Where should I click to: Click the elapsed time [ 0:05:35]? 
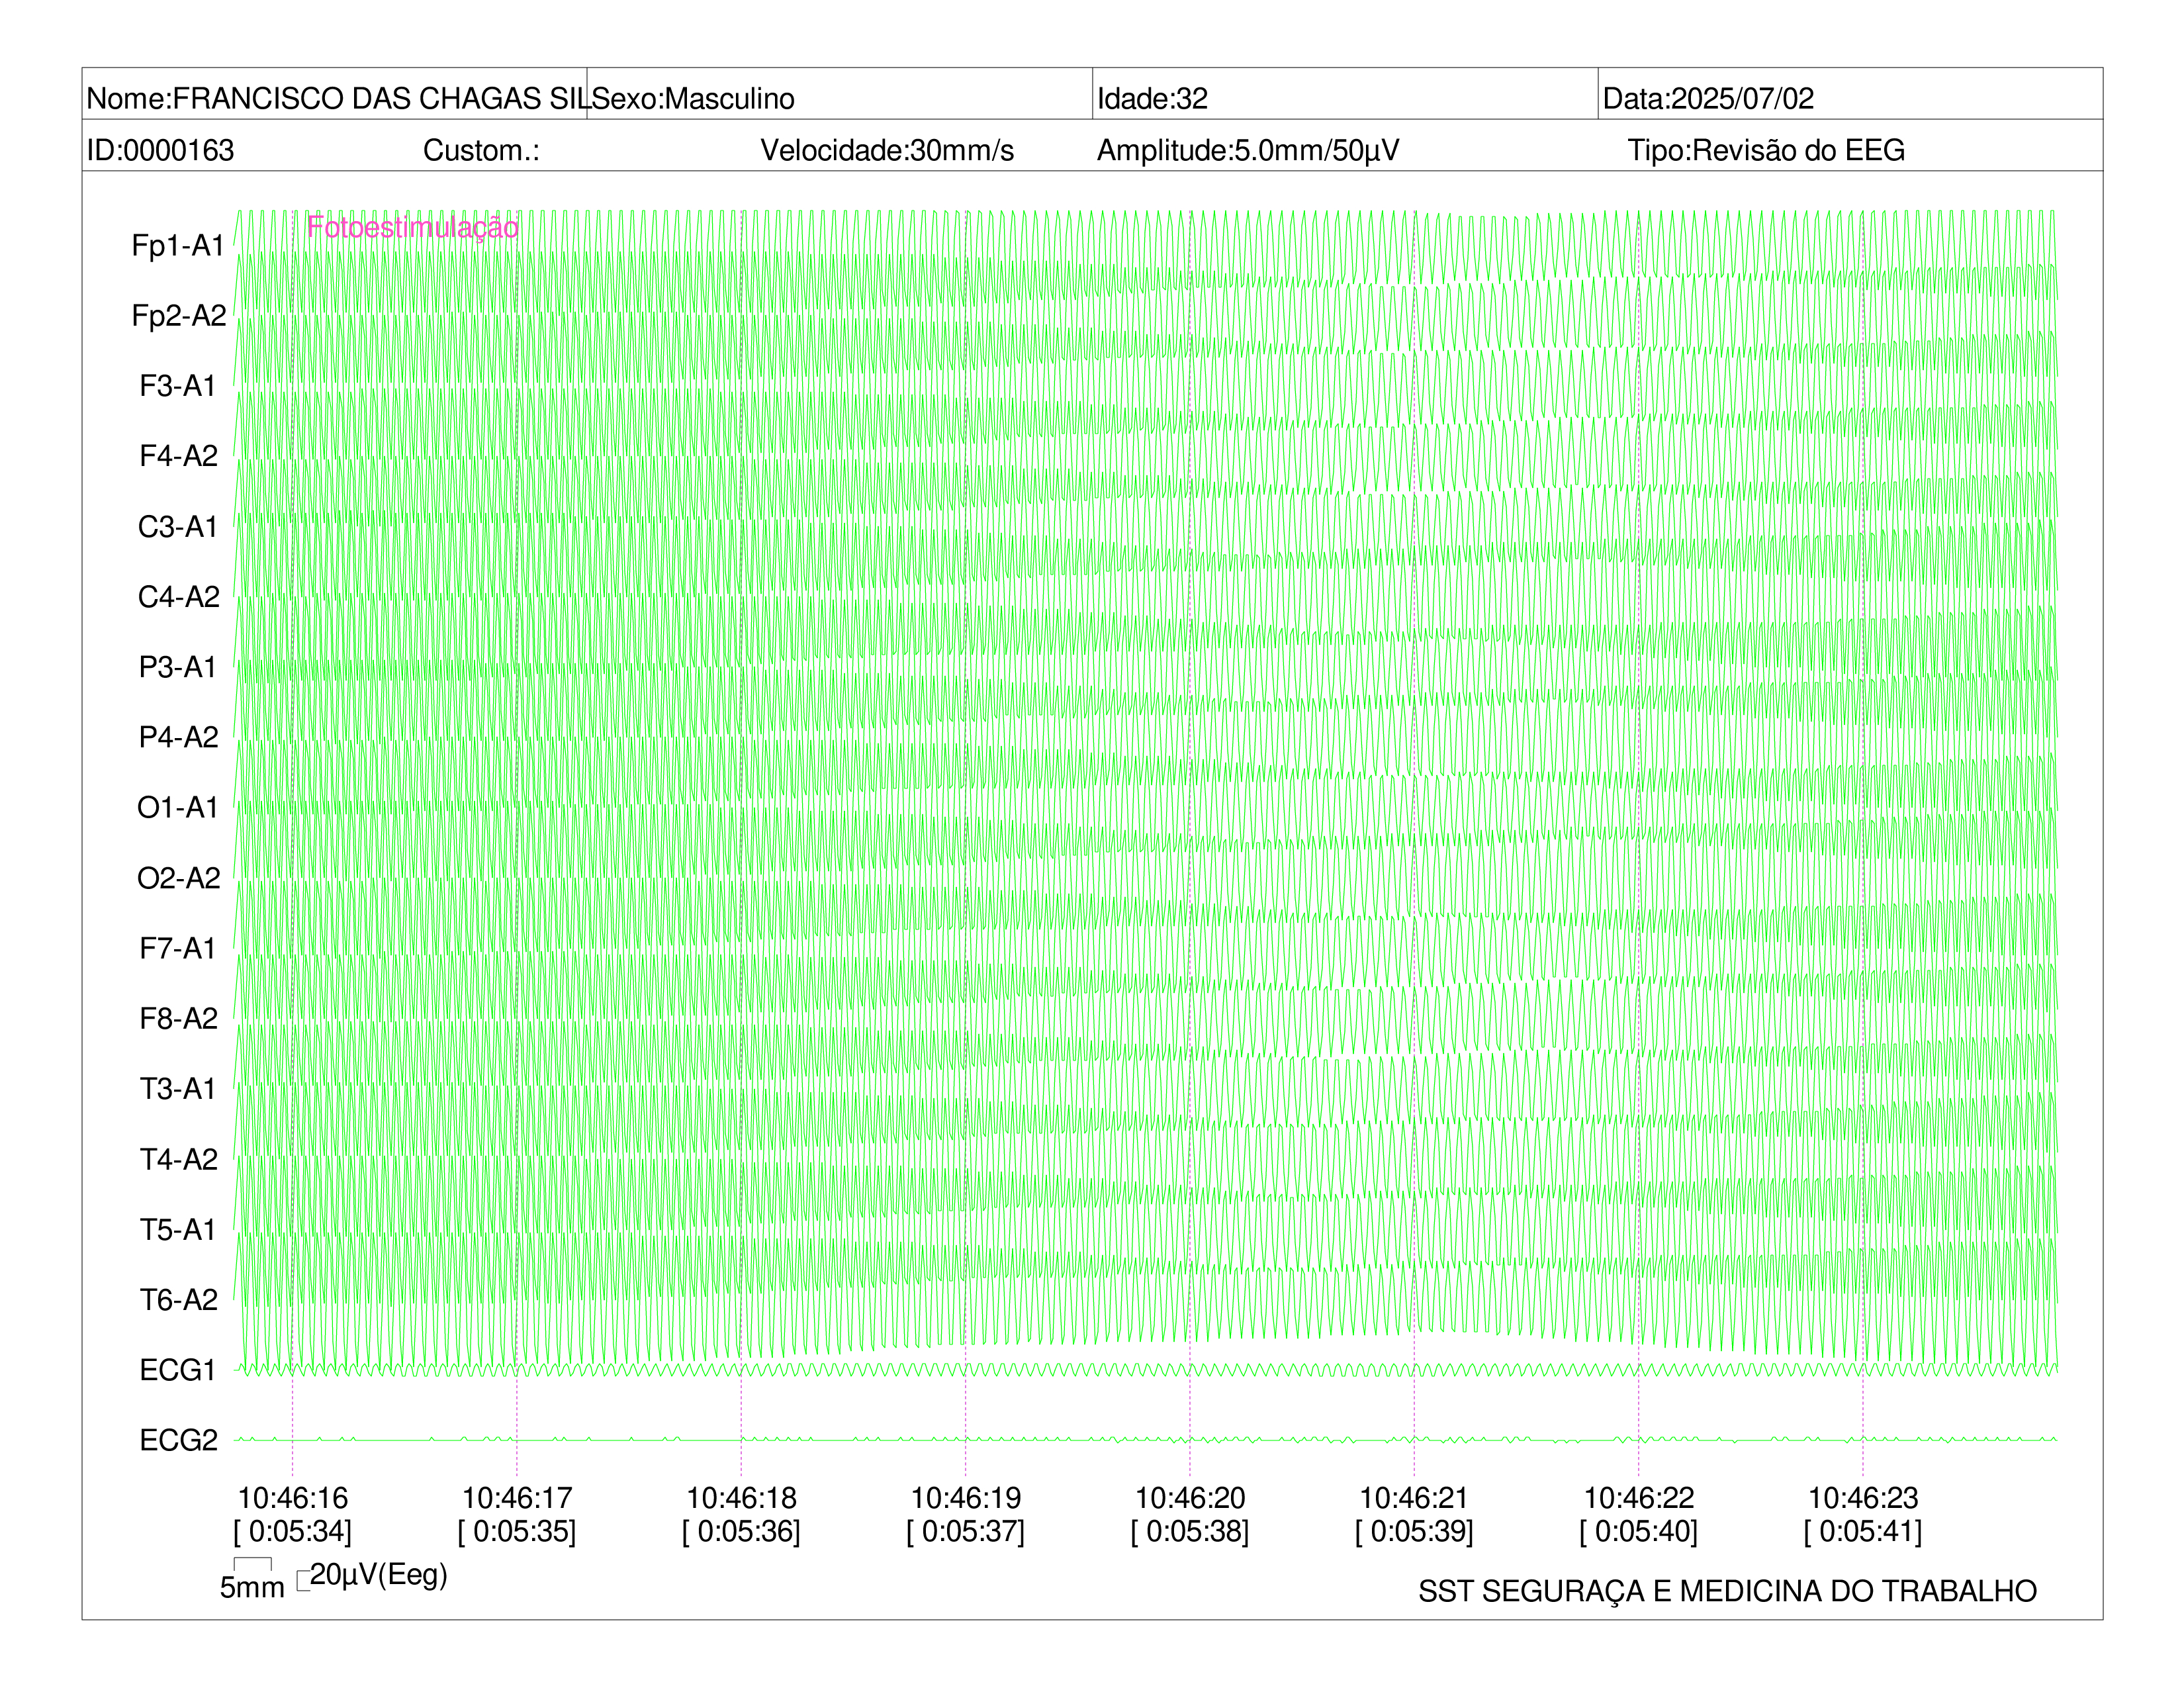click(x=517, y=1531)
